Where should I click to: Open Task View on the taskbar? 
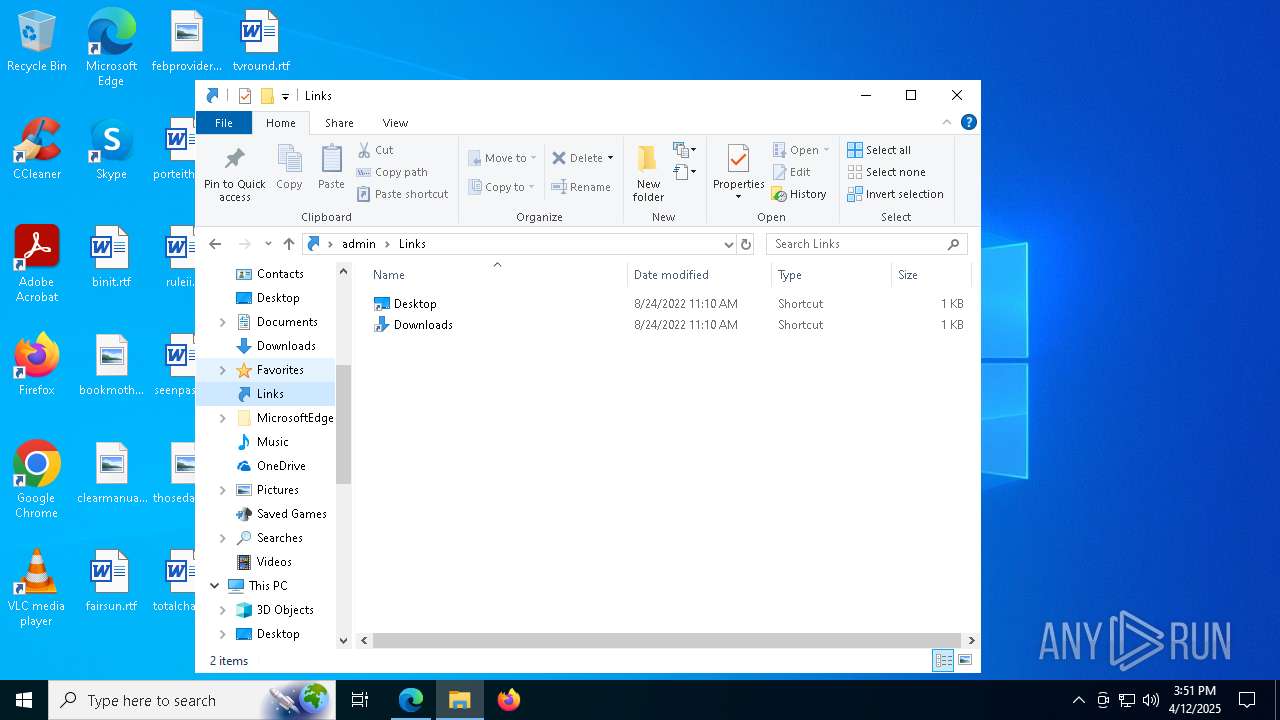pyautogui.click(x=360, y=700)
